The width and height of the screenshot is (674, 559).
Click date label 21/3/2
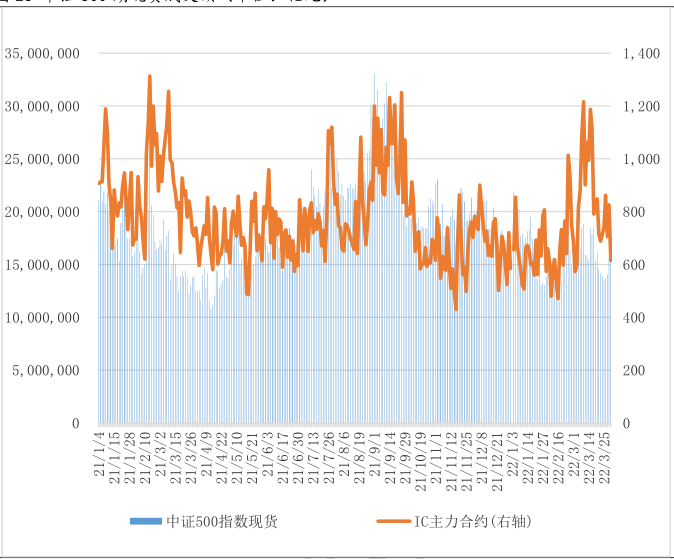pos(160,454)
